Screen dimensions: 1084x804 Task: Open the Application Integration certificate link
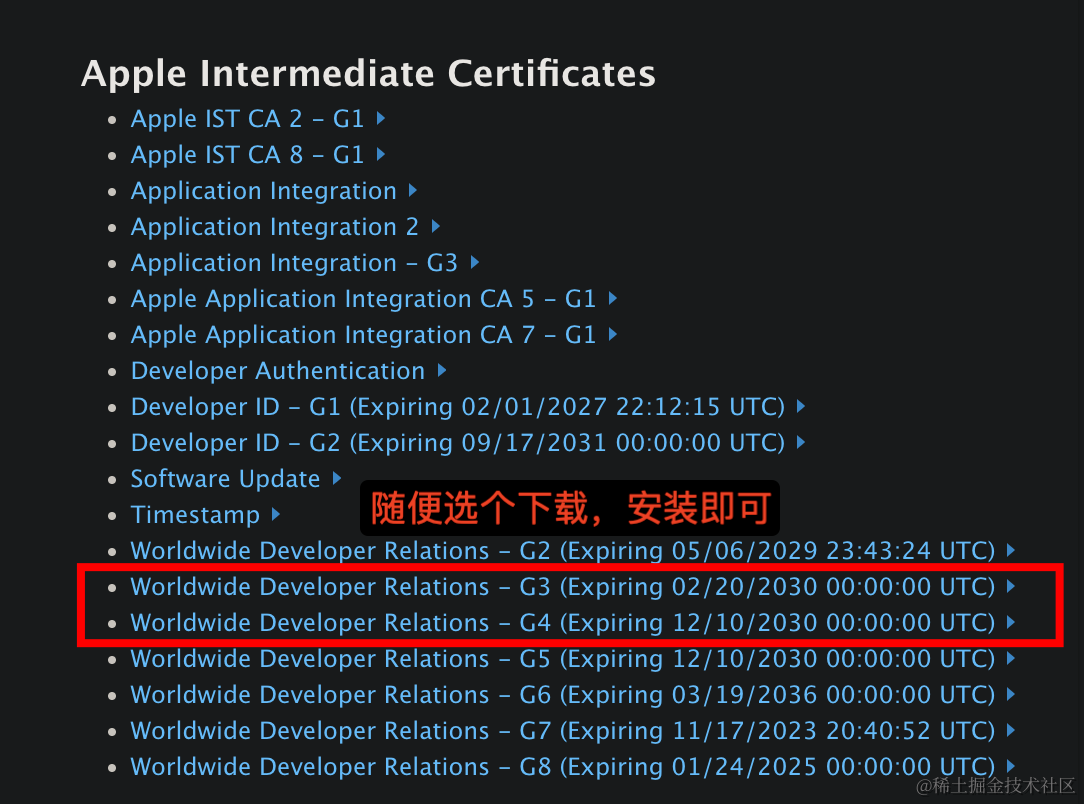[263, 191]
